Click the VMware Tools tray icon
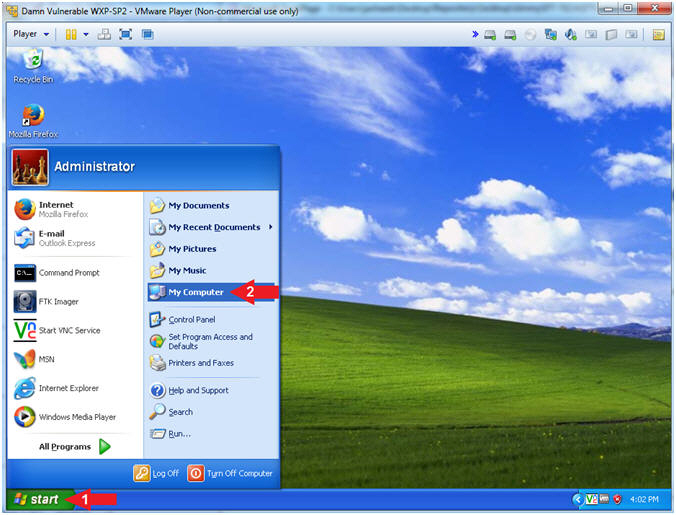 (x=604, y=499)
